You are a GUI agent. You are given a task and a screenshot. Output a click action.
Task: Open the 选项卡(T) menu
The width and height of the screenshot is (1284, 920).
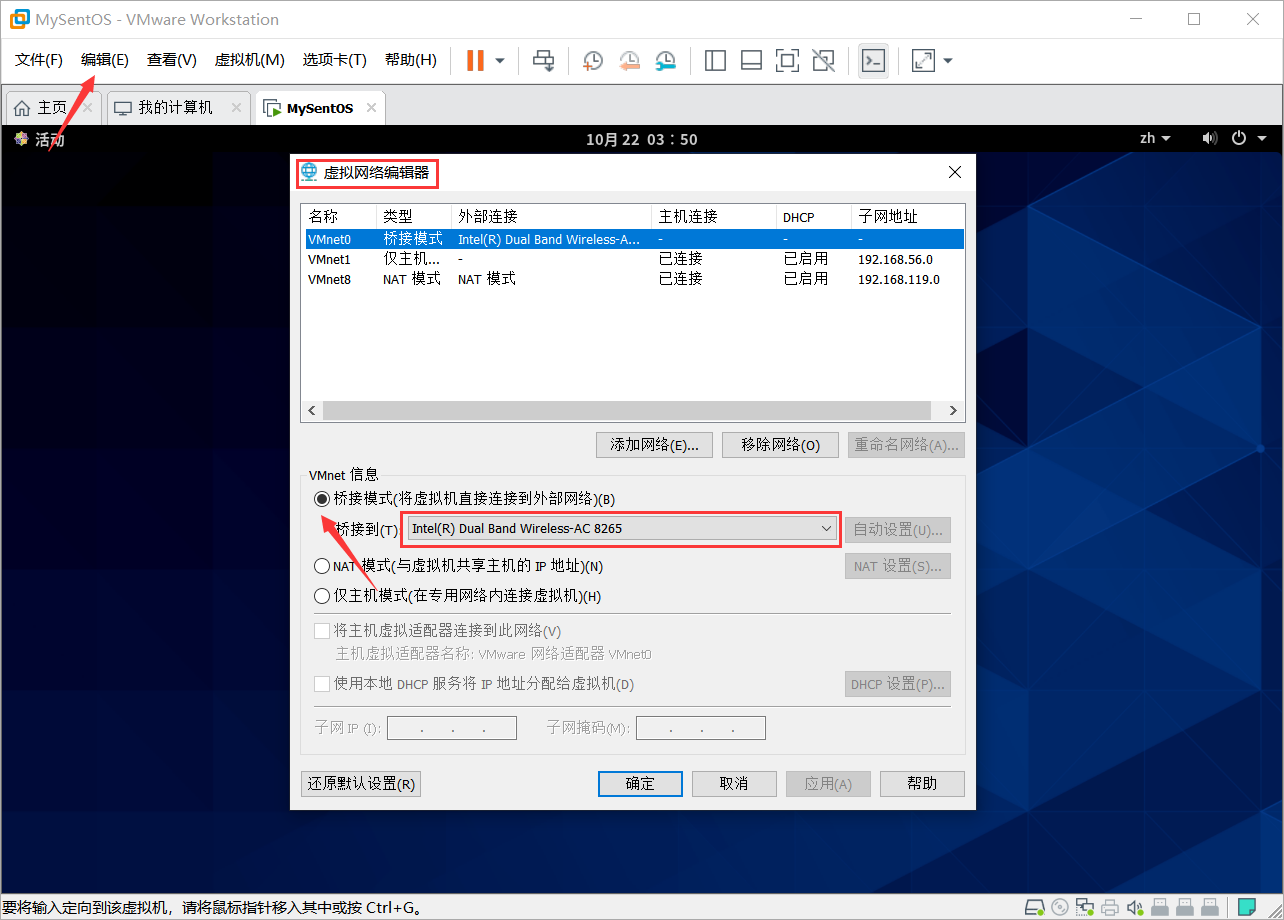(335, 60)
